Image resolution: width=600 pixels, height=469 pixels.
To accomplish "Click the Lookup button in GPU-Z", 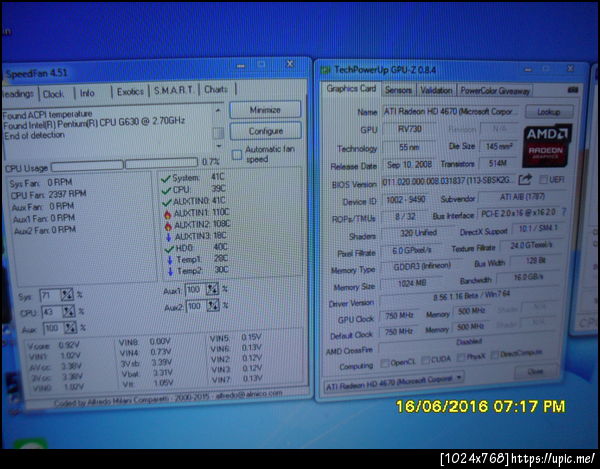I will (549, 112).
